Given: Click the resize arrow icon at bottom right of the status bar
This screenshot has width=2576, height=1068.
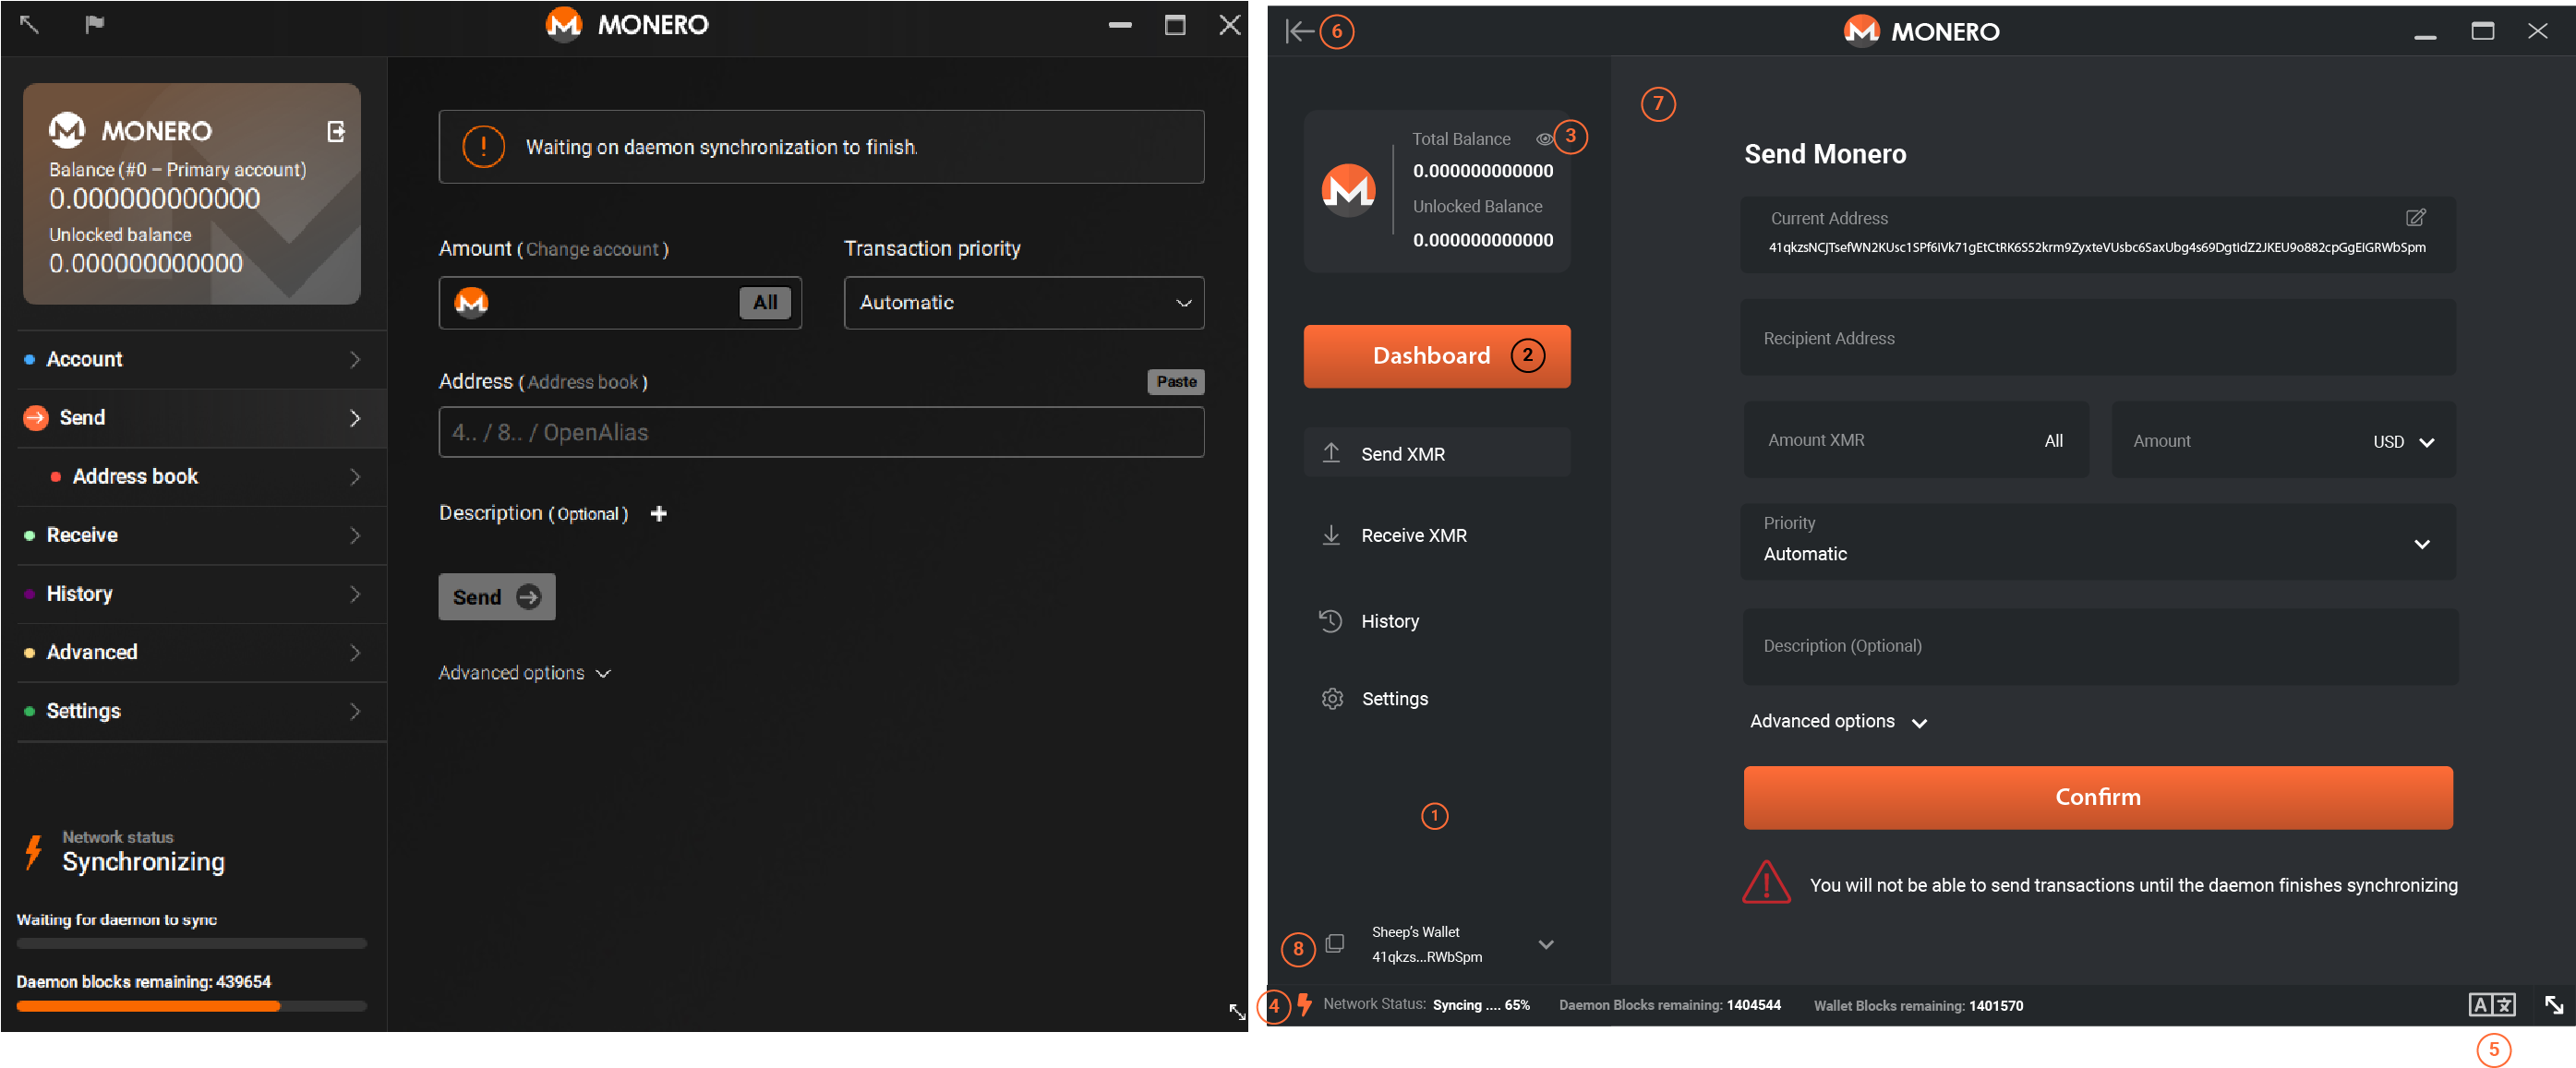Looking at the screenshot, I should (x=2553, y=1004).
